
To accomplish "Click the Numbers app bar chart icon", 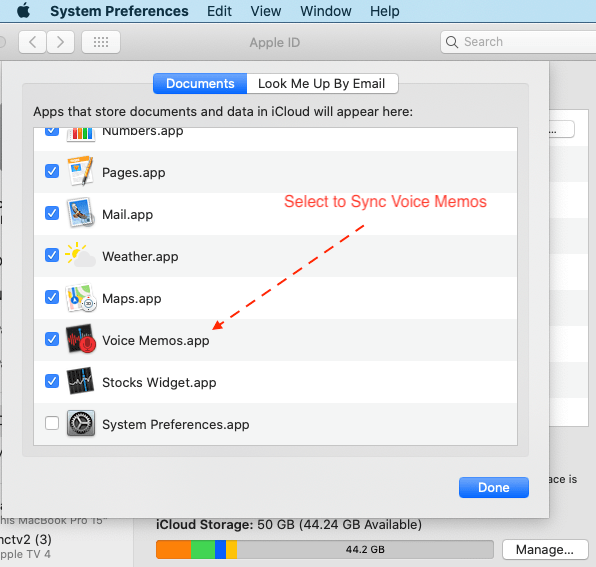I will click(x=81, y=135).
